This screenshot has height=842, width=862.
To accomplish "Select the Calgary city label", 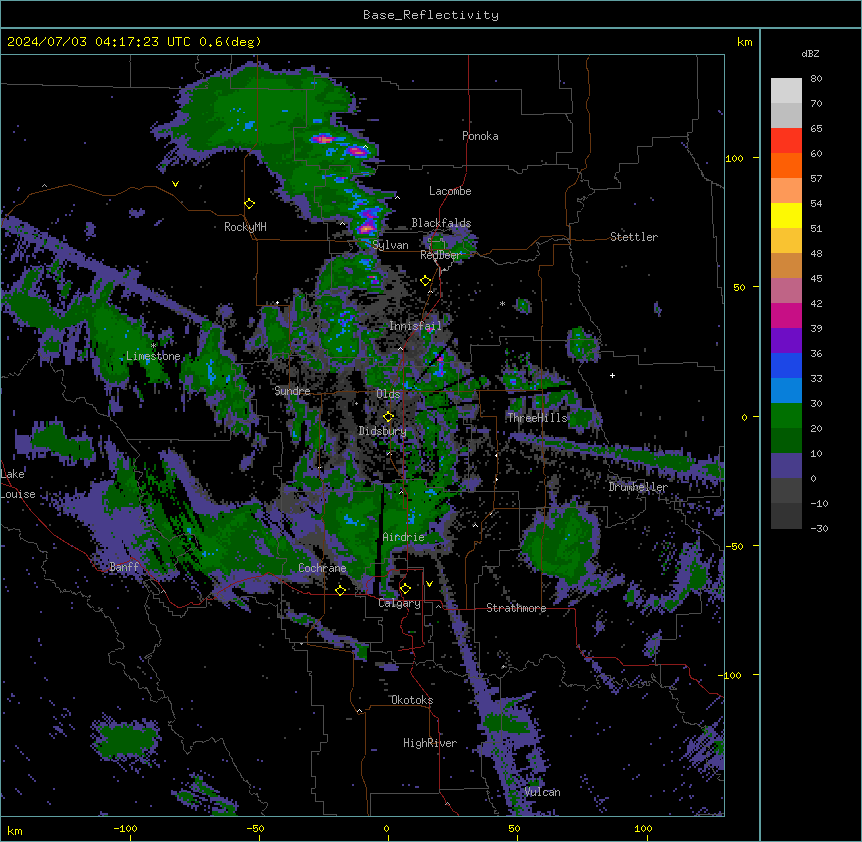I will pyautogui.click(x=399, y=604).
